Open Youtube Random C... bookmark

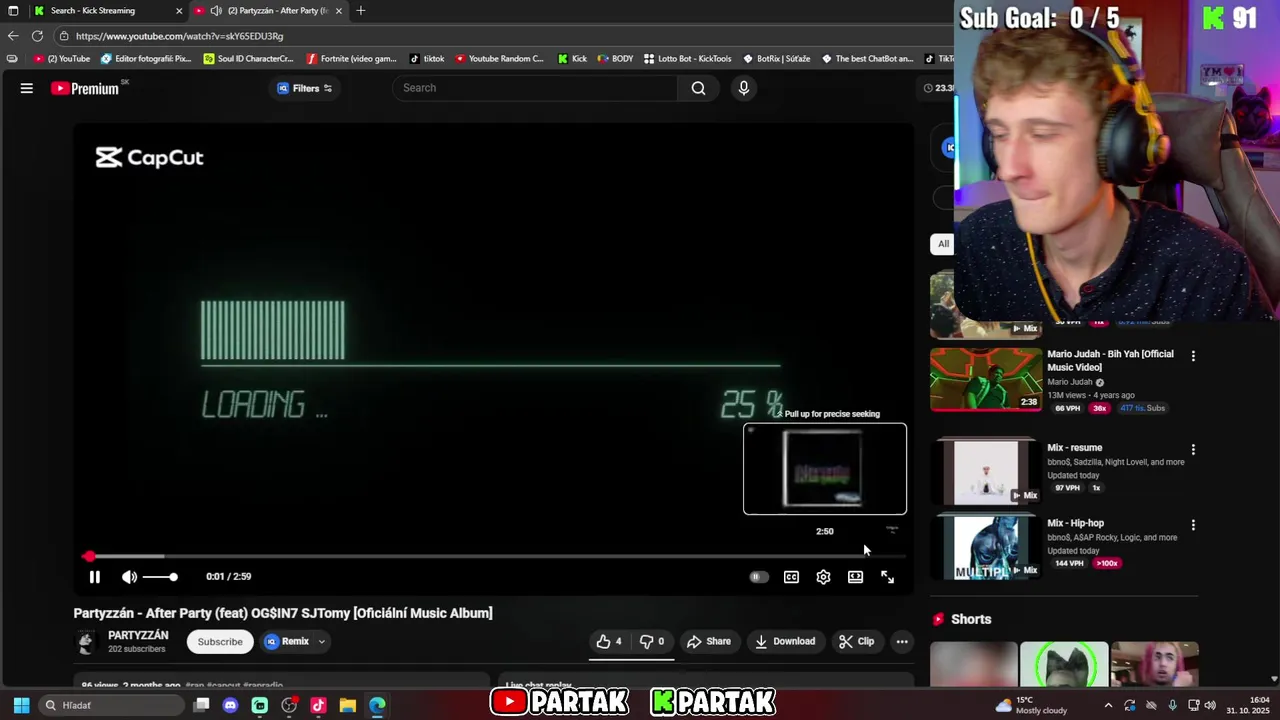pyautogui.click(x=498, y=59)
